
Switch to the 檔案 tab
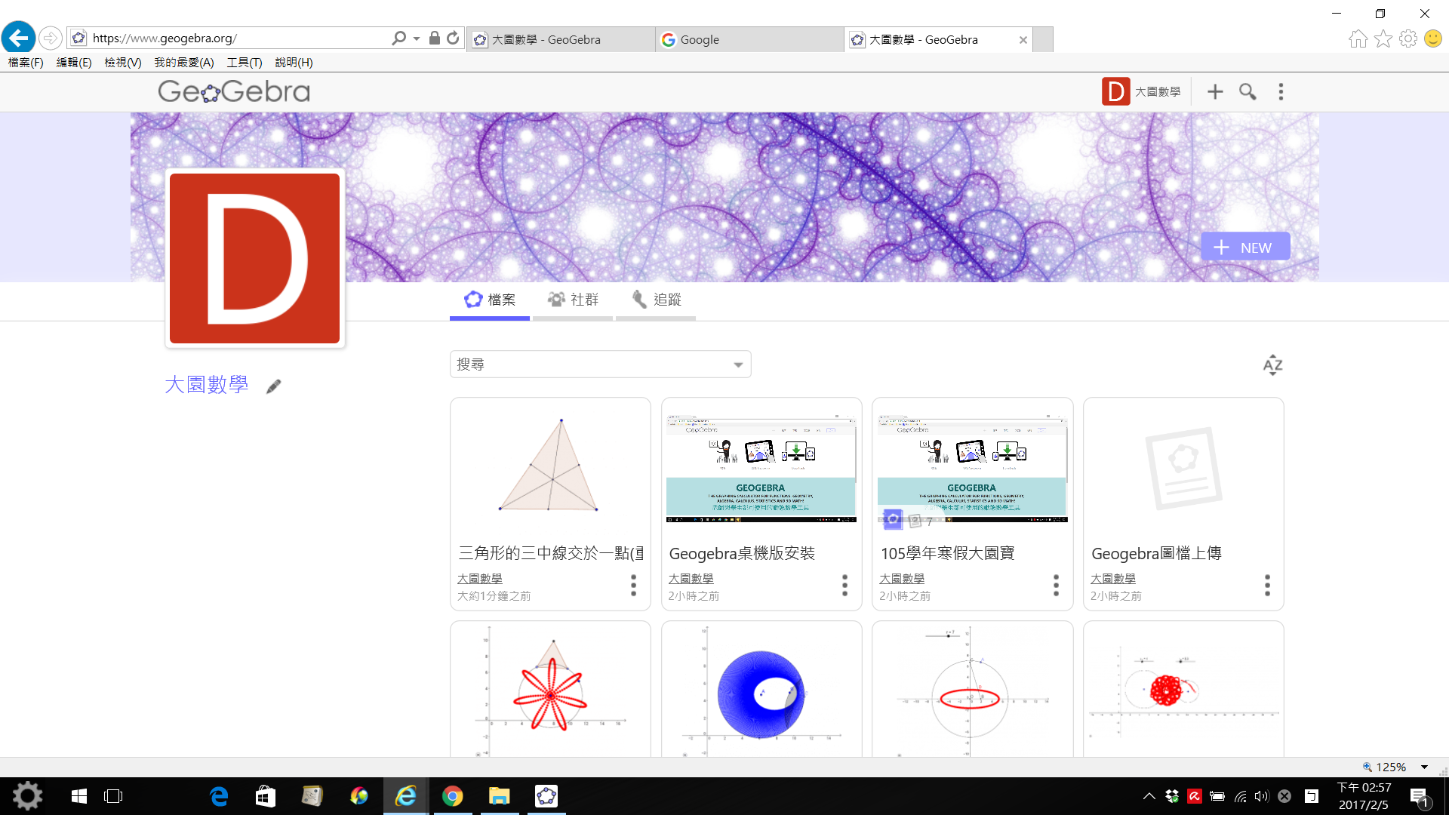click(490, 300)
